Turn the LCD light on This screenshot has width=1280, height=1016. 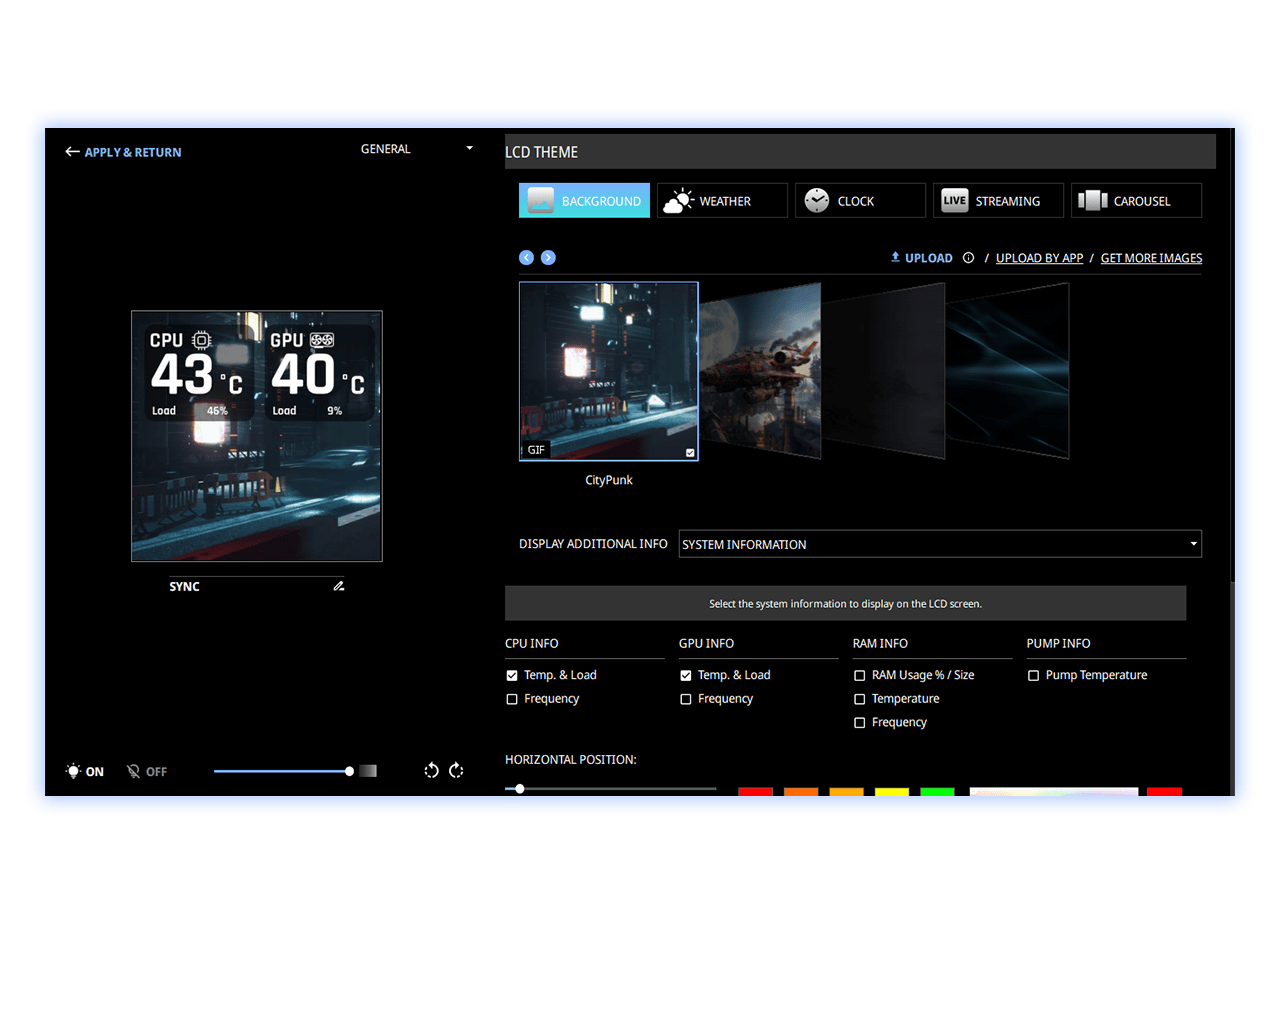click(x=85, y=771)
